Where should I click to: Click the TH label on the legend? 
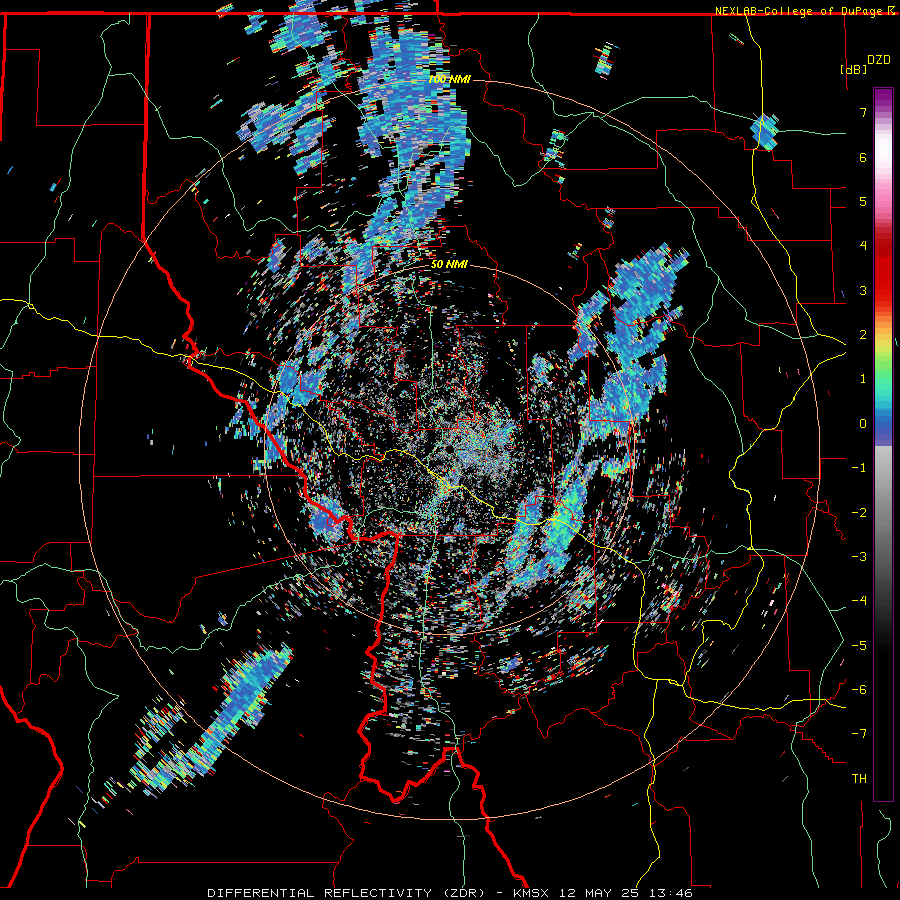click(859, 779)
